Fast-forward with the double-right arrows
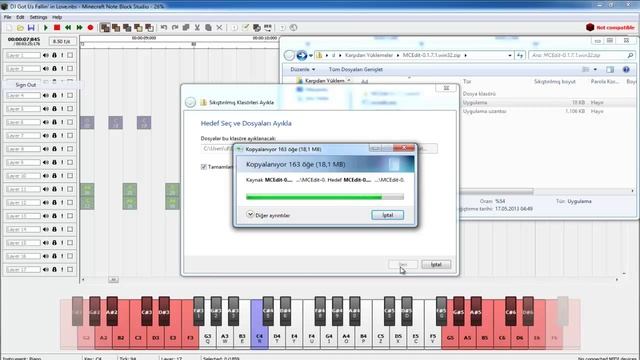The height and width of the screenshot is (360, 640). (79, 28)
